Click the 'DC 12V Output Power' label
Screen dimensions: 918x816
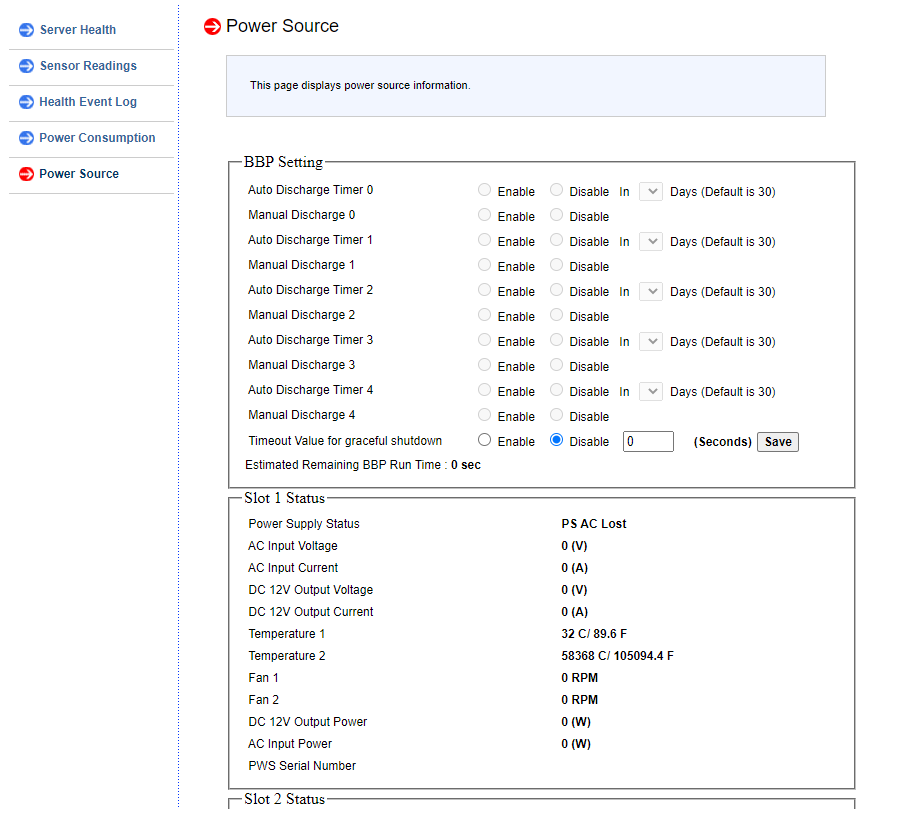coord(307,722)
